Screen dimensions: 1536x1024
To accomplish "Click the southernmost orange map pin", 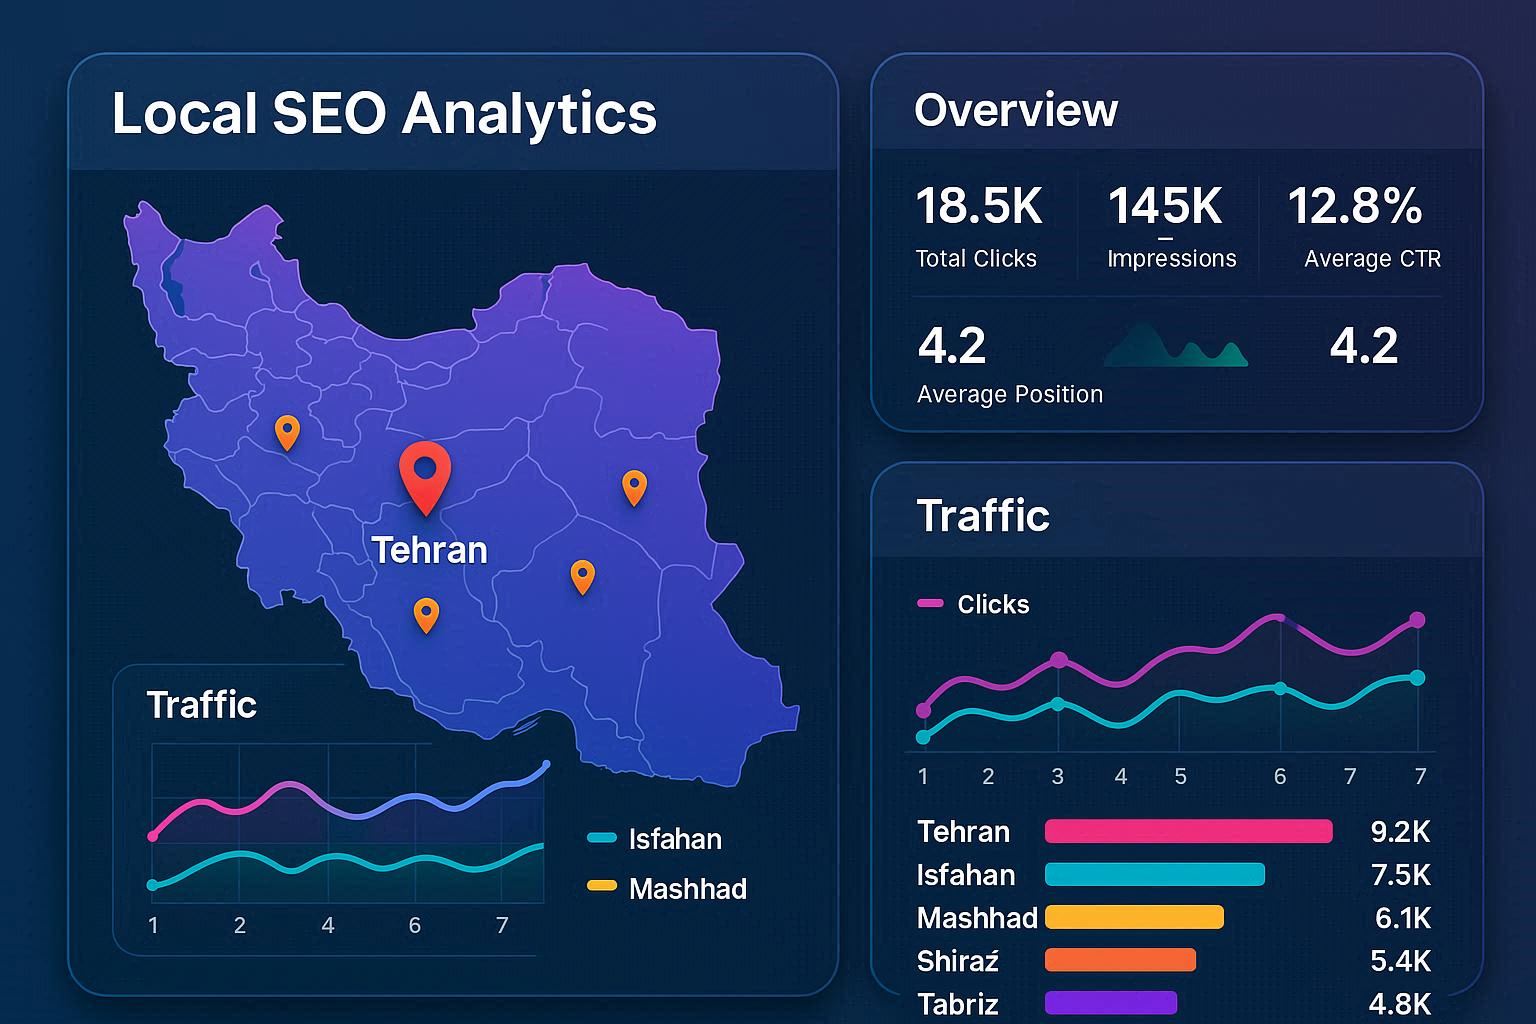I will [426, 613].
